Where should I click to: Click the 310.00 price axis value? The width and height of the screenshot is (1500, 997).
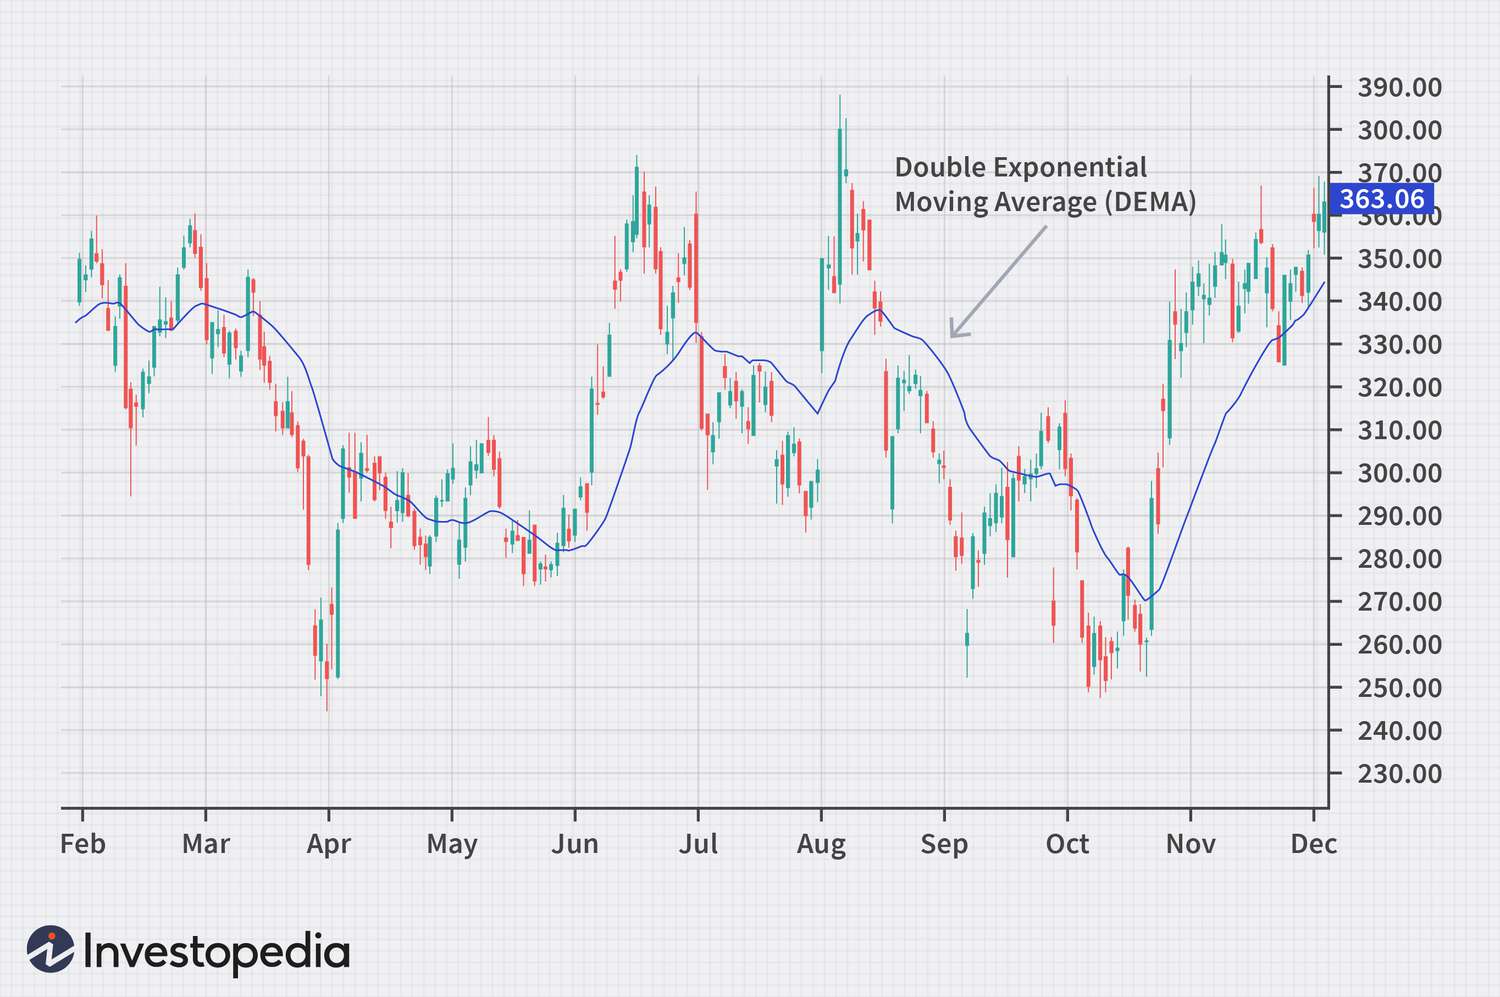coord(1399,431)
